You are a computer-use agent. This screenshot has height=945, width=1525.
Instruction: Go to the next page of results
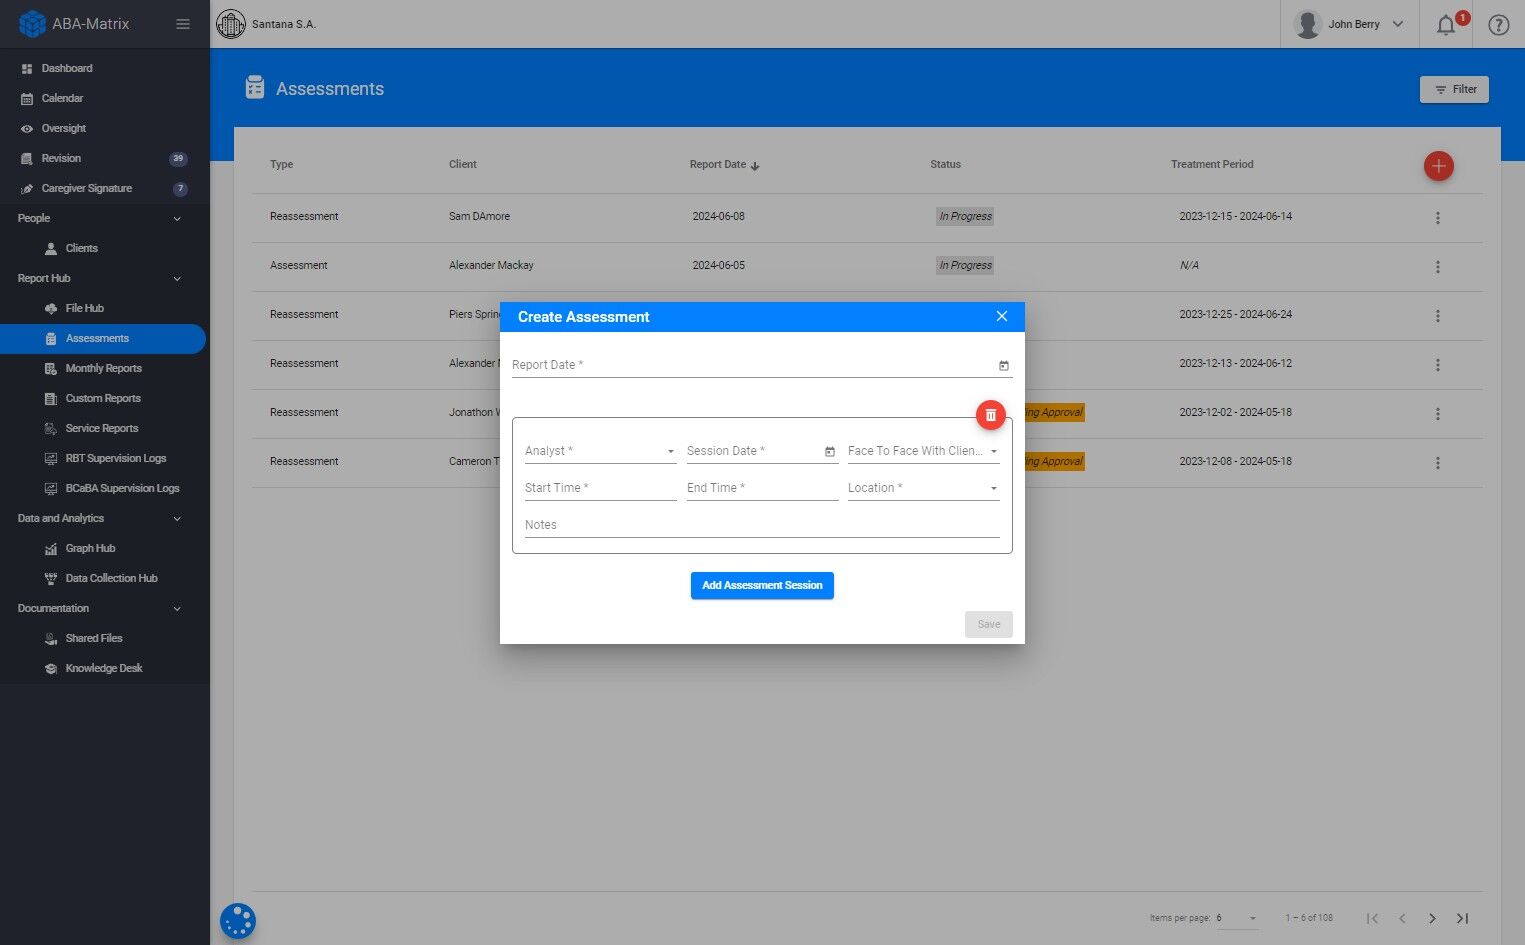tap(1432, 918)
